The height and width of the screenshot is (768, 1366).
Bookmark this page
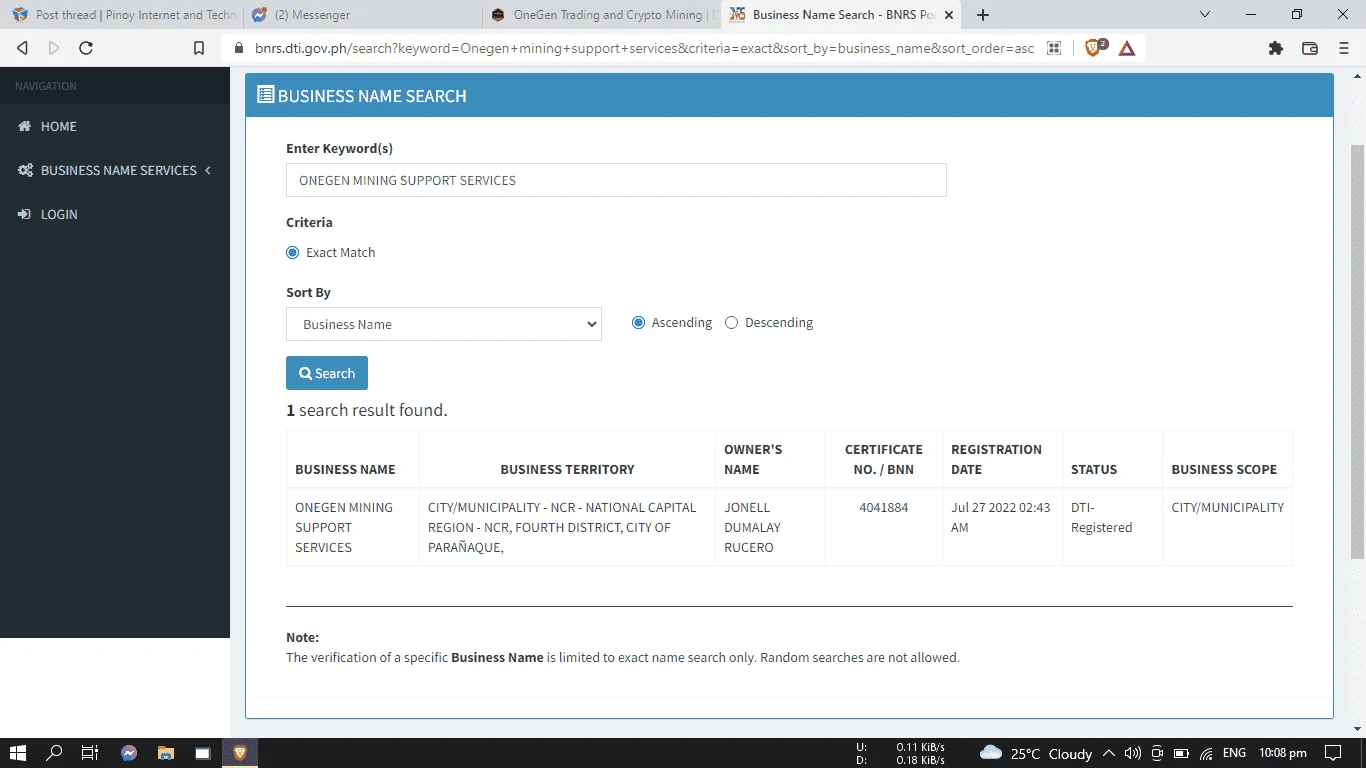[x=199, y=48]
